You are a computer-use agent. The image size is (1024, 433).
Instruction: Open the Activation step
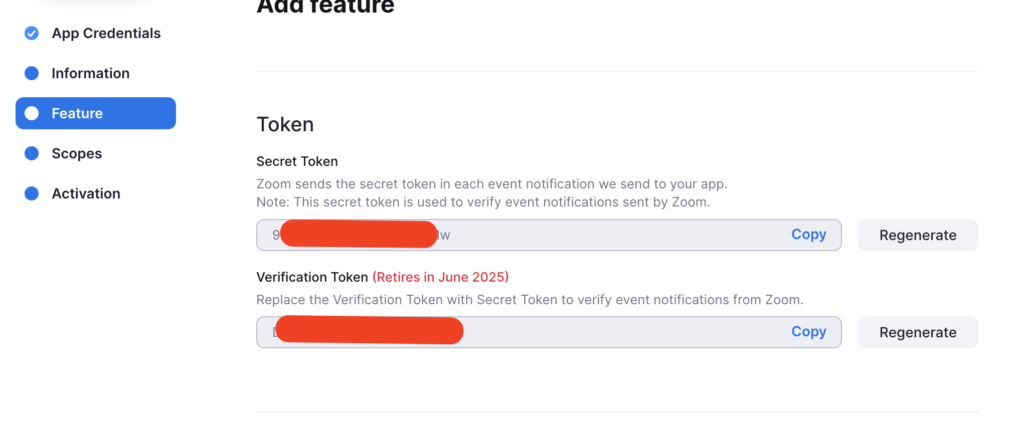click(86, 193)
